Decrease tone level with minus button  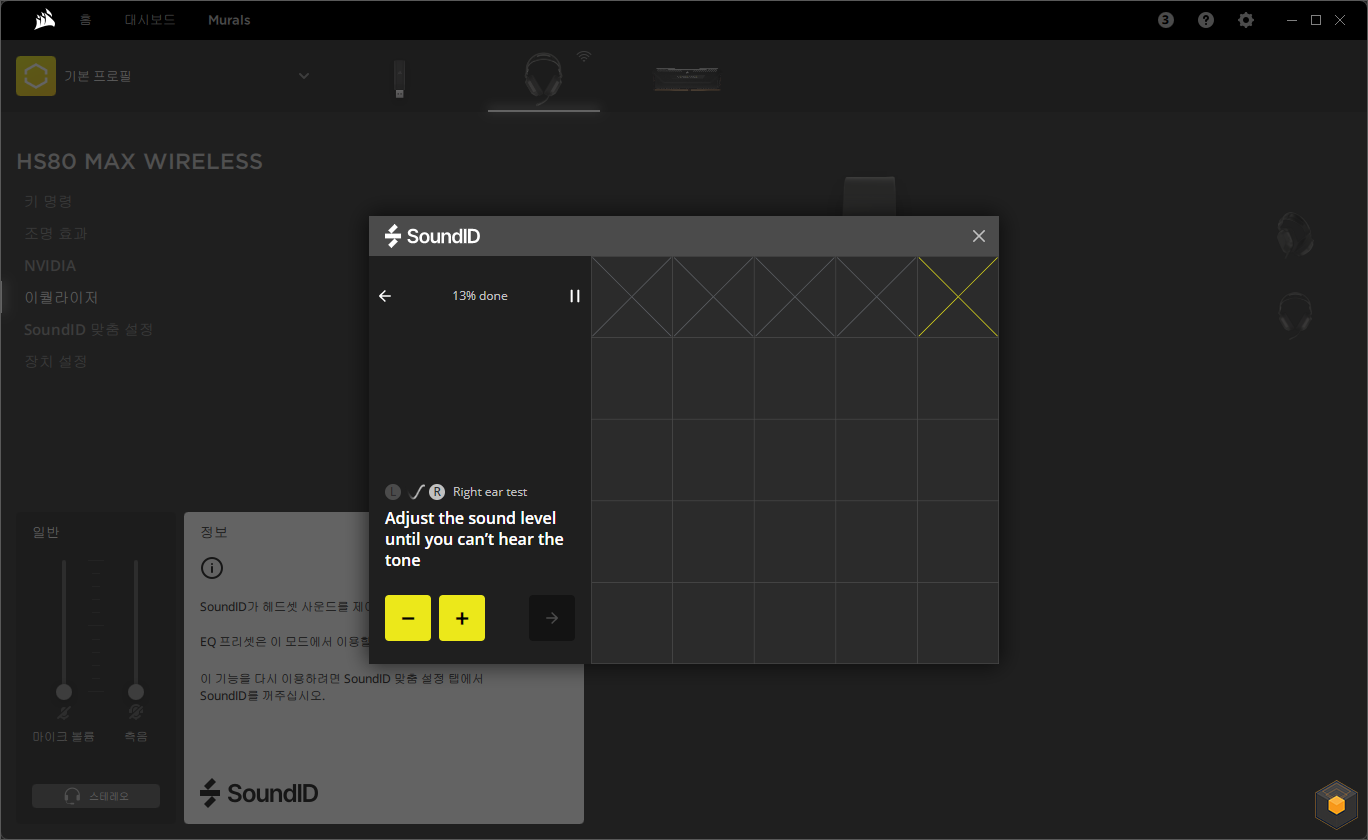click(408, 618)
